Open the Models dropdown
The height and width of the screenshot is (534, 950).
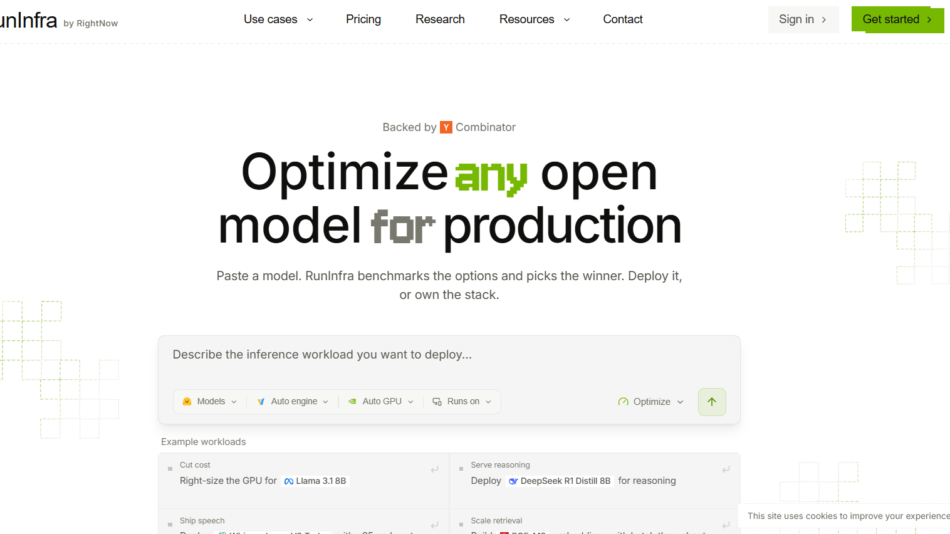click(210, 401)
